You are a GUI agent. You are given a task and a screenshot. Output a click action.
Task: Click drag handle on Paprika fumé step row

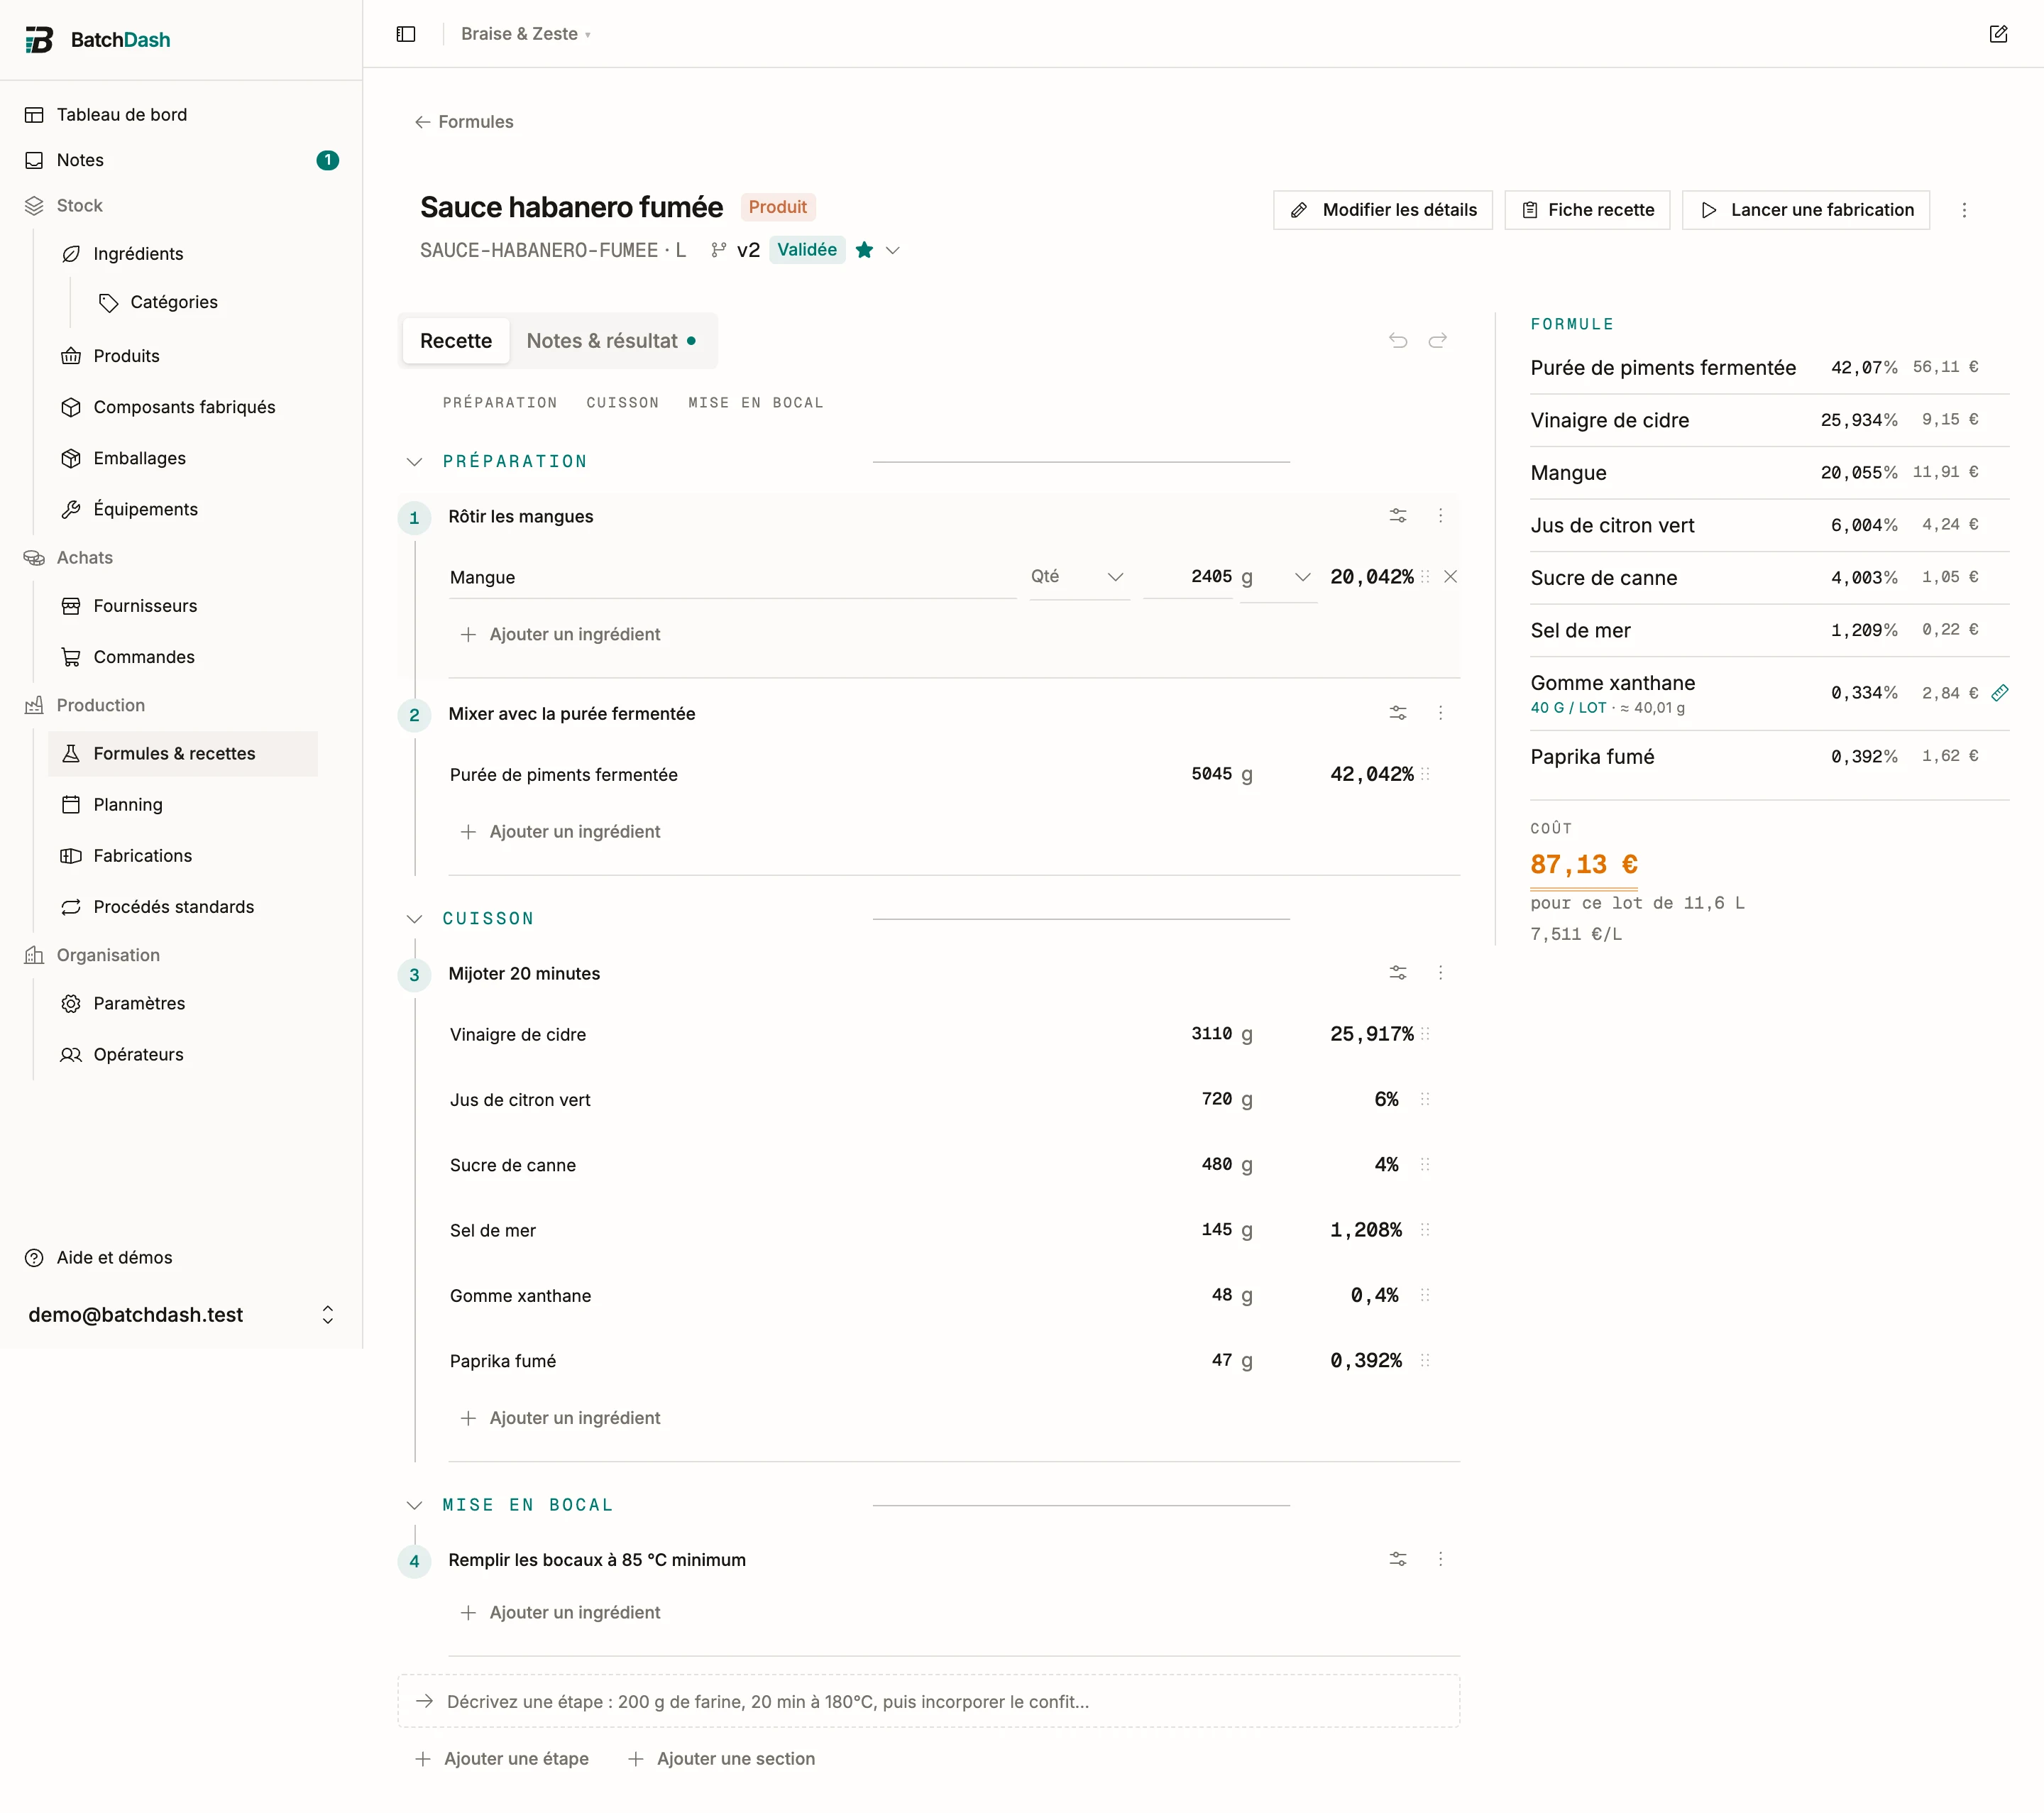coord(1425,1360)
